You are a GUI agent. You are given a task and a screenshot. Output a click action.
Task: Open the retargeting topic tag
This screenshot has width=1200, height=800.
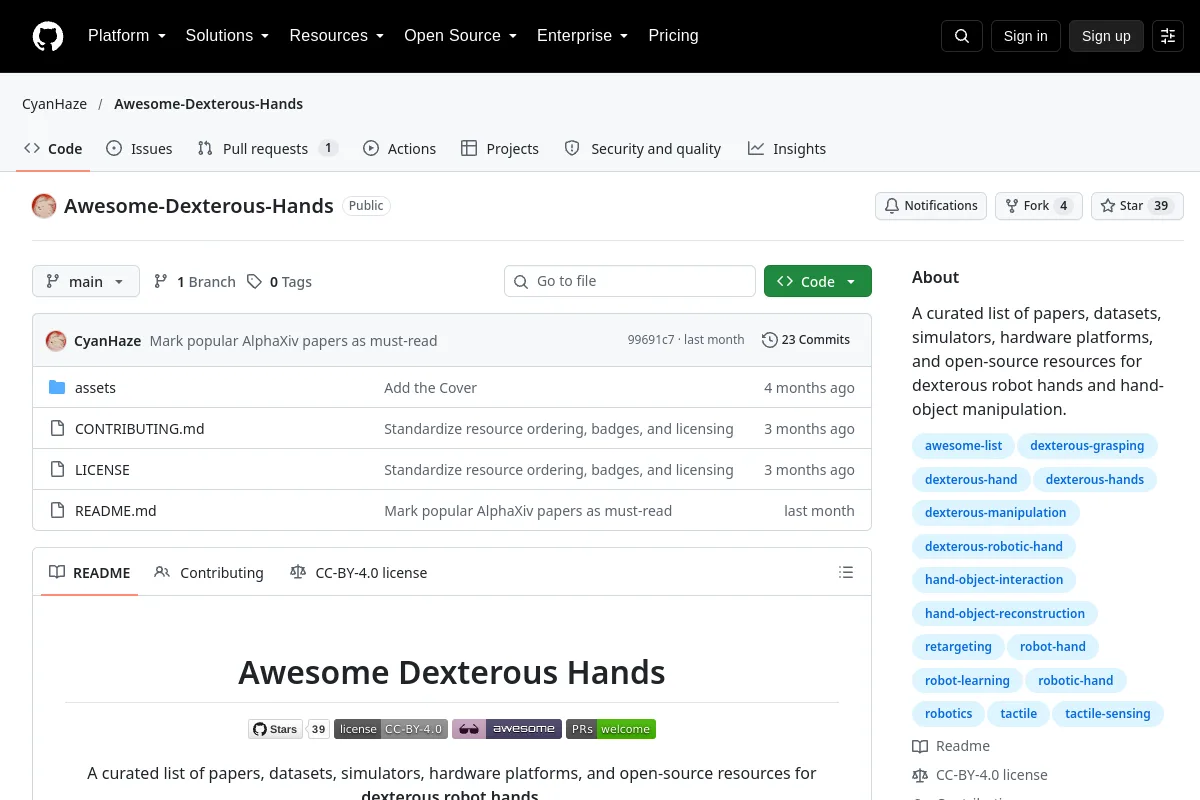tap(958, 647)
